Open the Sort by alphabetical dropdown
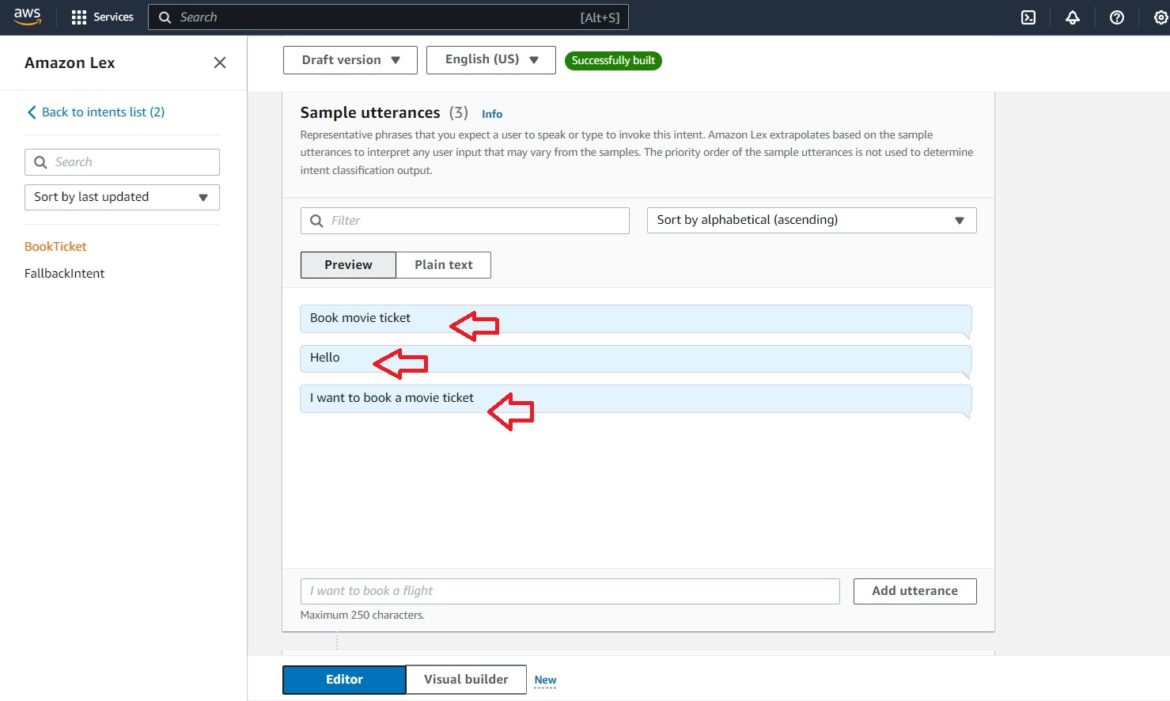 (810, 219)
